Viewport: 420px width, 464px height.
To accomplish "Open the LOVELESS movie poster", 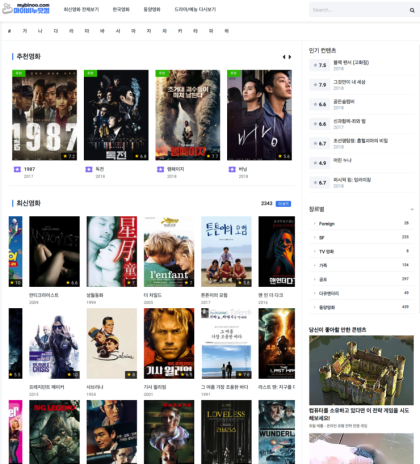I will click(226, 432).
